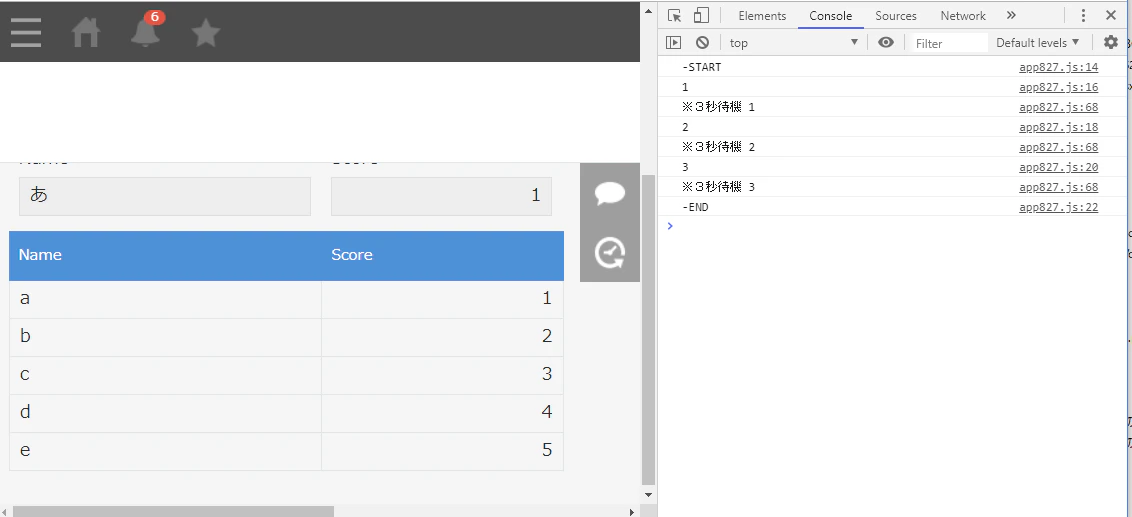Select the score value 5 in row e
Screen dimensions: 1132x517
click(x=547, y=451)
